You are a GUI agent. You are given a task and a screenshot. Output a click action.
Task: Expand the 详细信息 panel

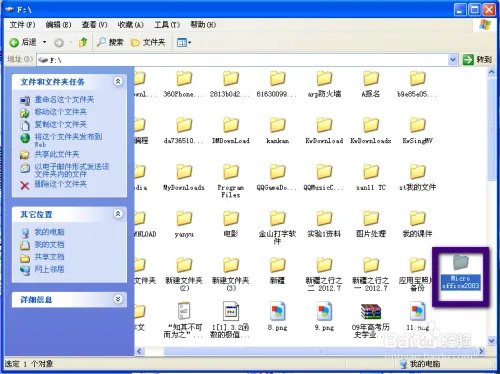click(x=118, y=299)
